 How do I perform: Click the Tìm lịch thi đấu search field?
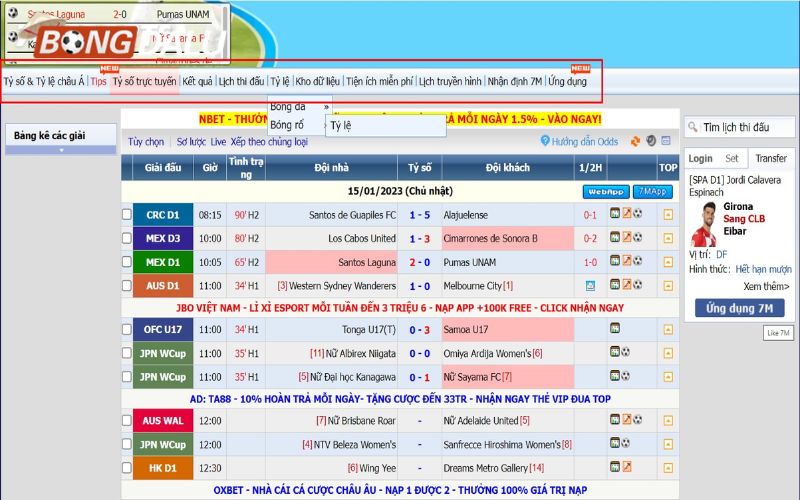pos(739,127)
